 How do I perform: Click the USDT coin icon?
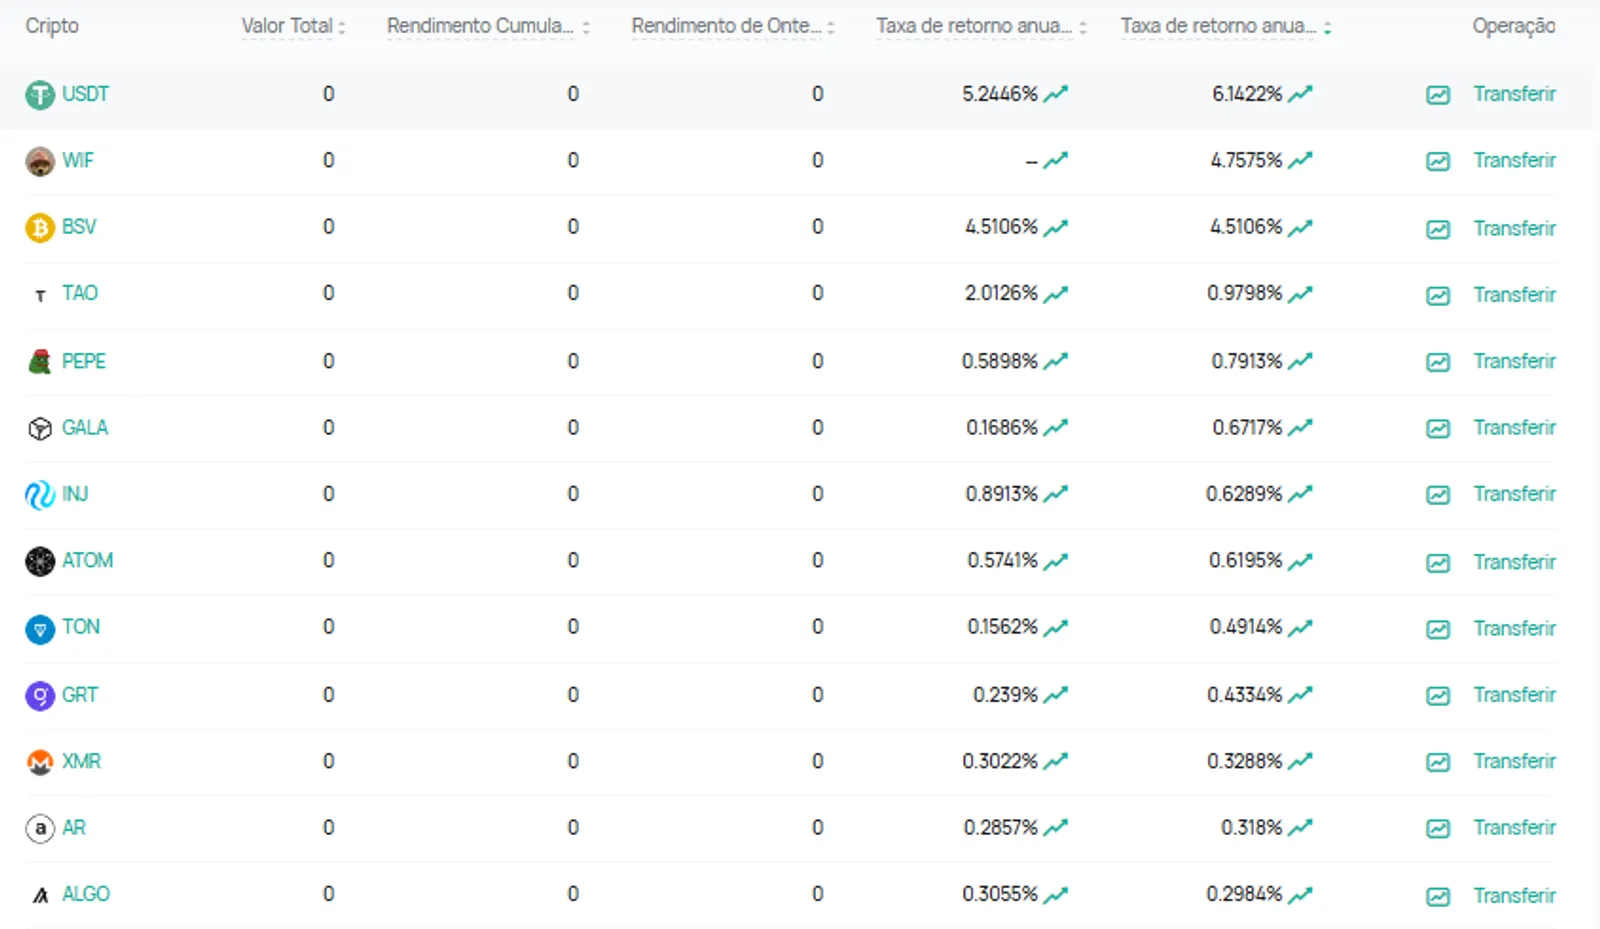(x=40, y=95)
